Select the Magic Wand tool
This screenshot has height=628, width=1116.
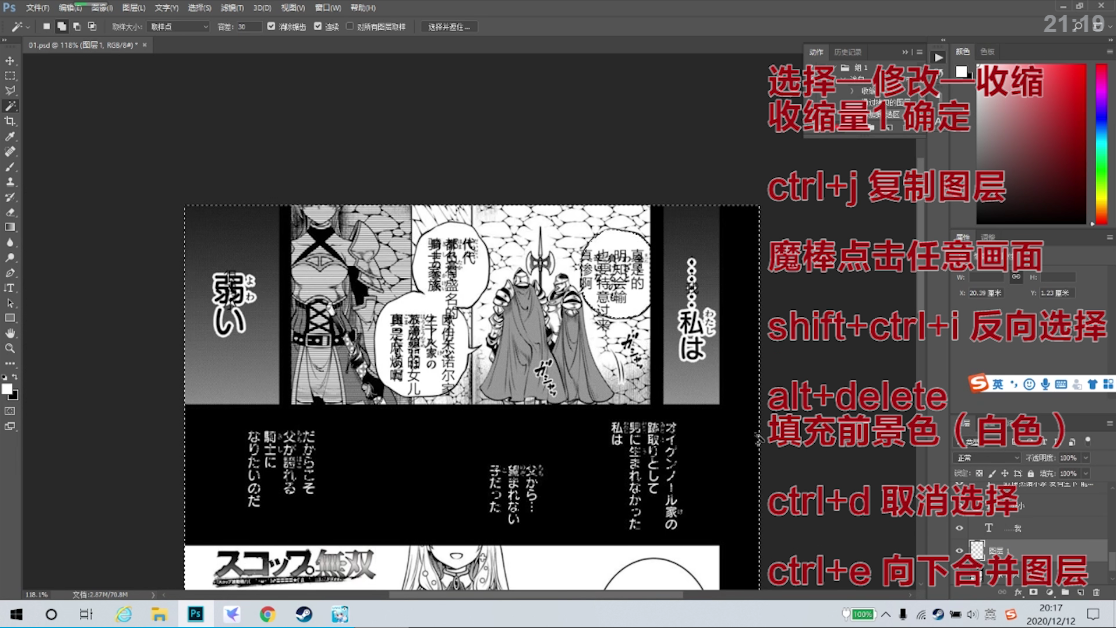[10, 106]
